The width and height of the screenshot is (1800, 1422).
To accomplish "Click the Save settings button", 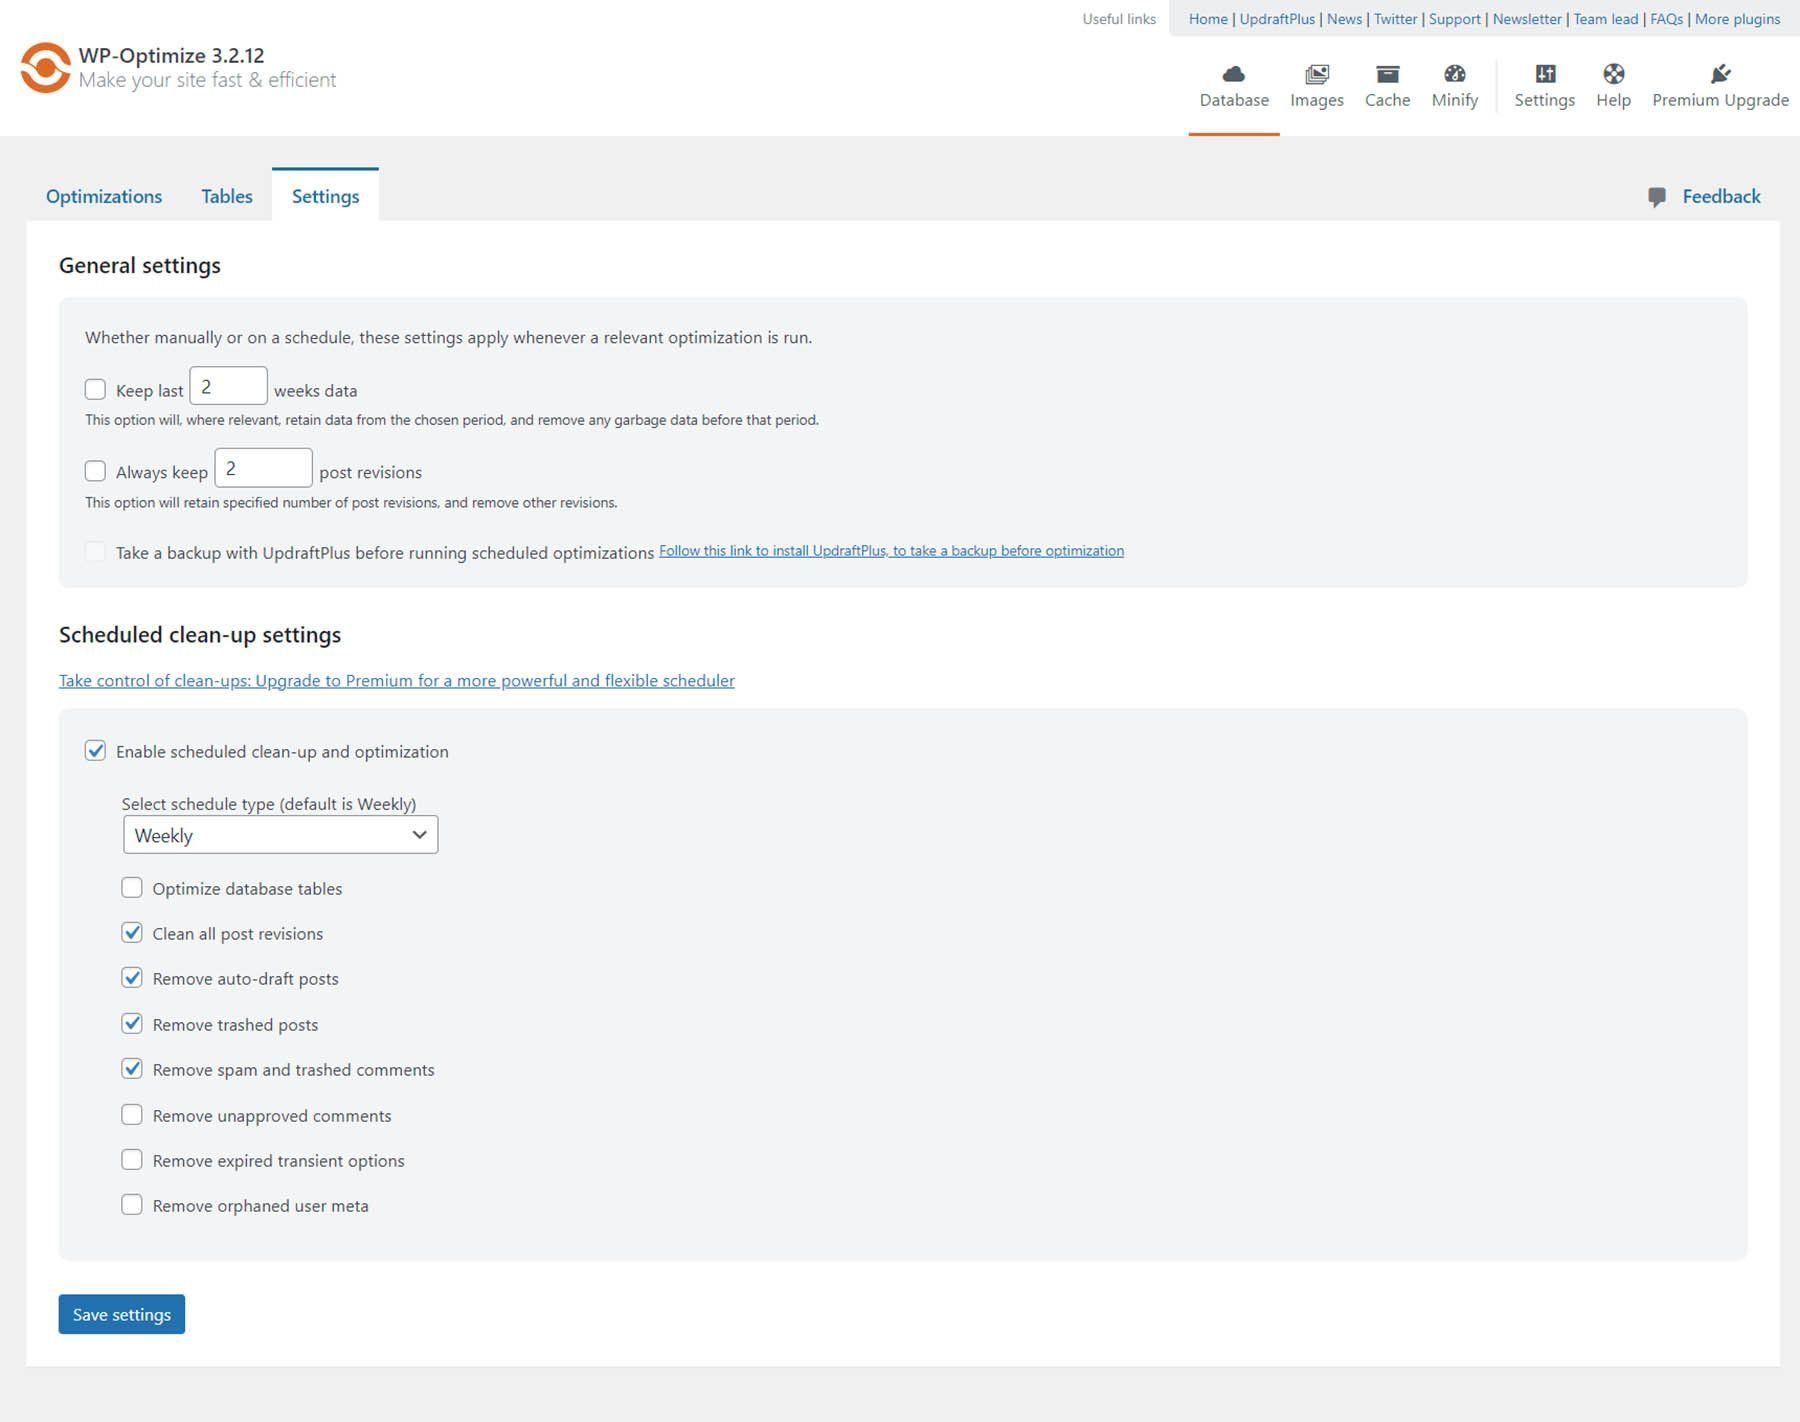I will (x=121, y=1314).
